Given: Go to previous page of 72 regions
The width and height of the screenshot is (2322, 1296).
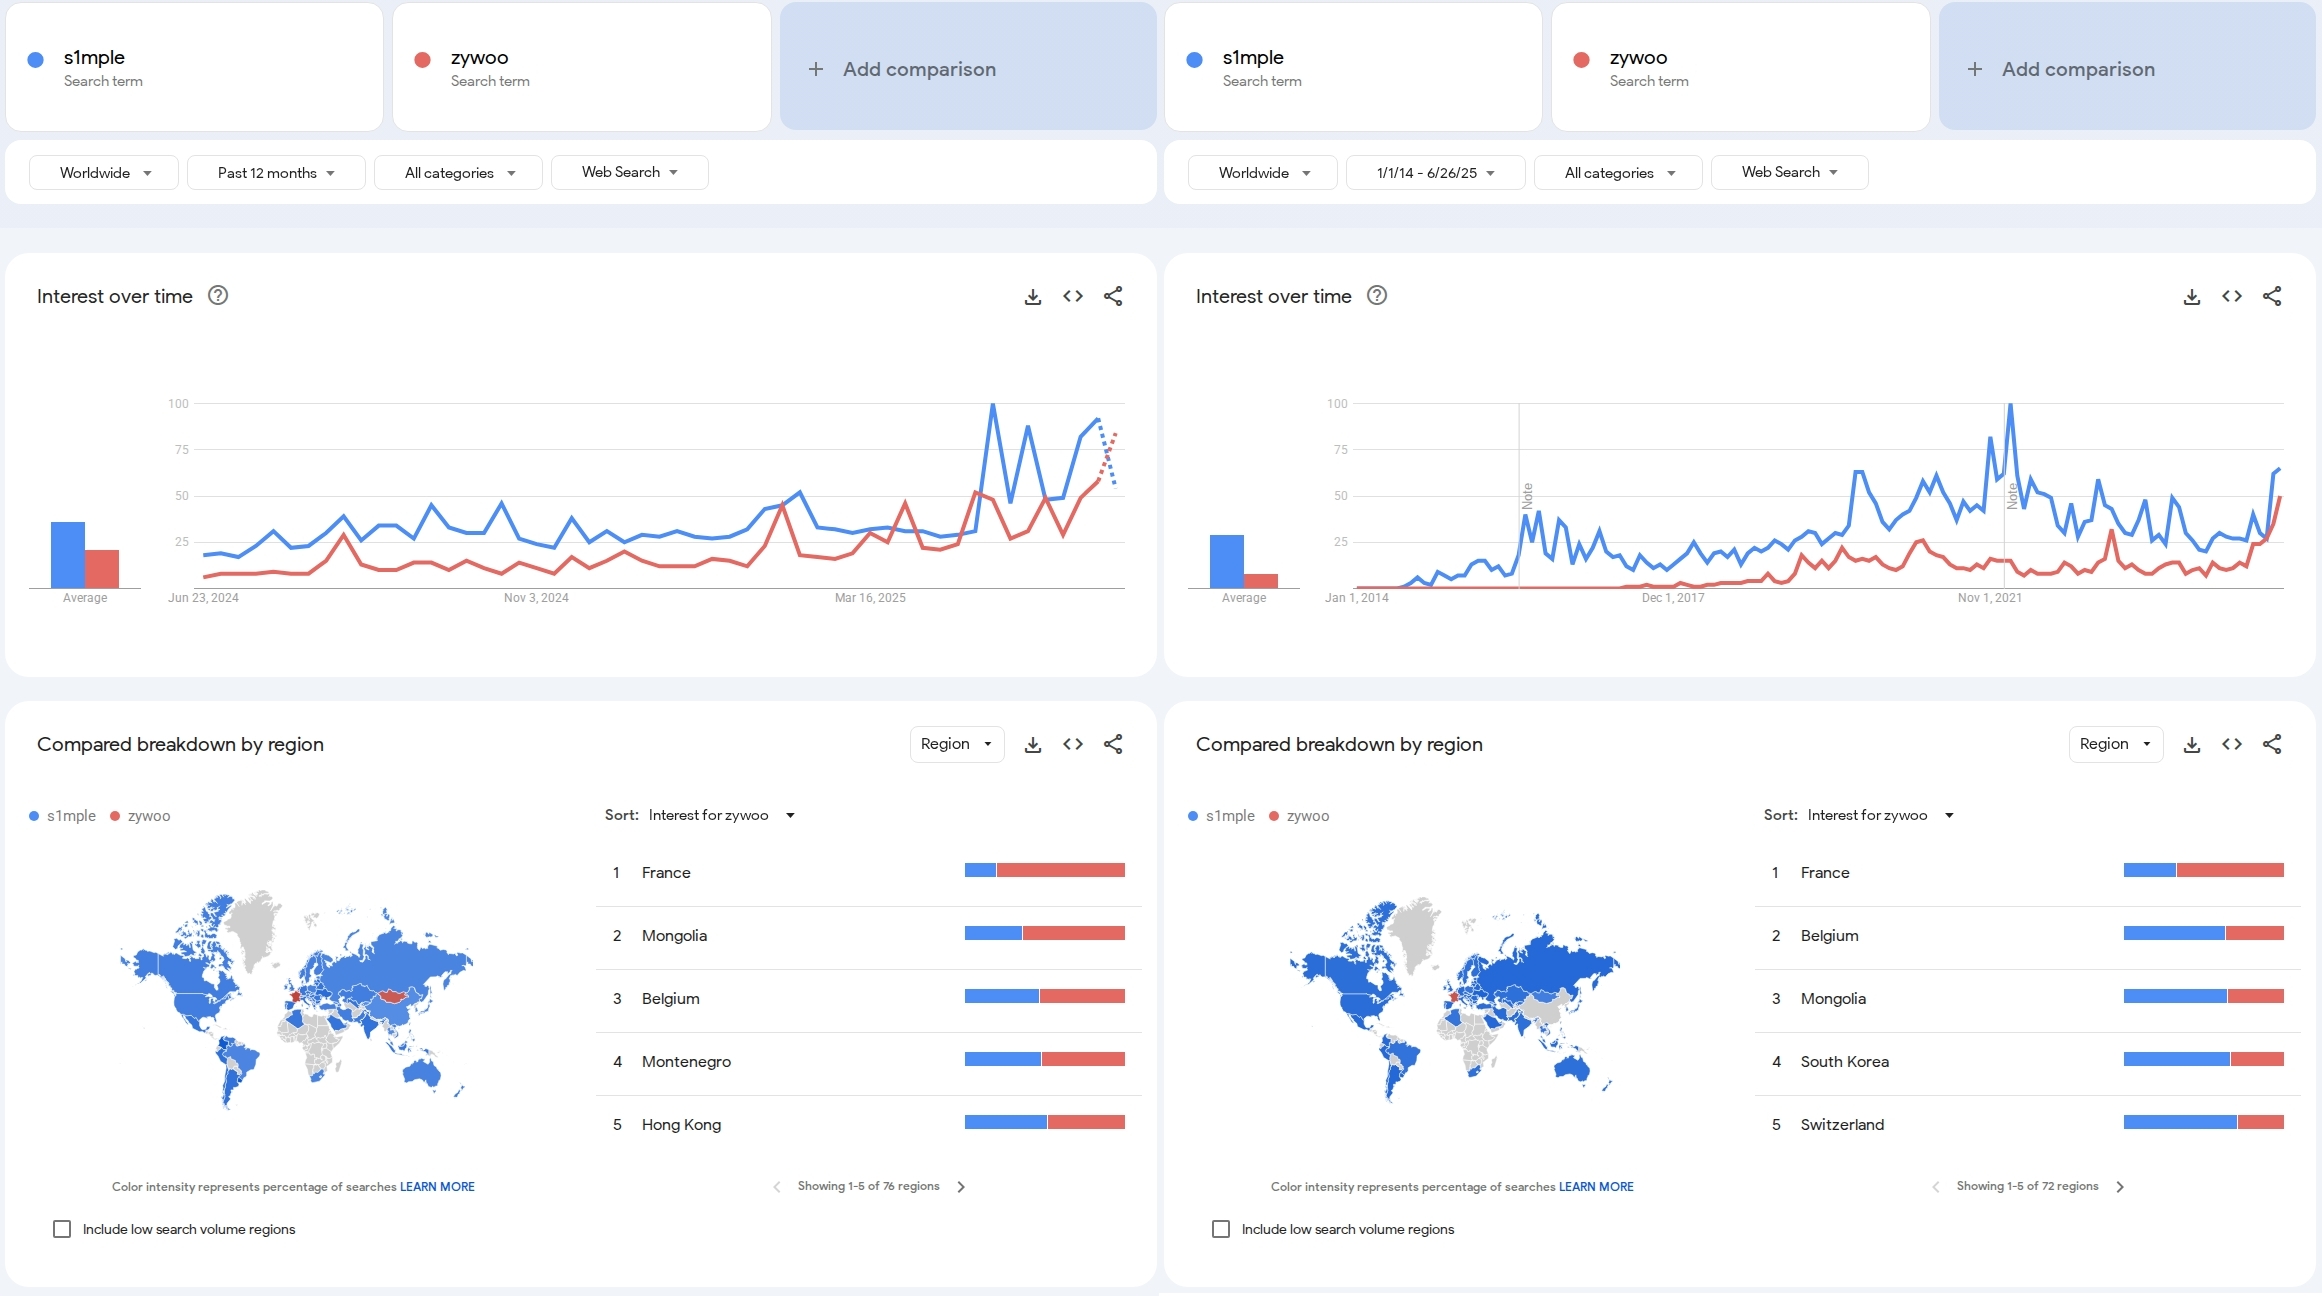Looking at the screenshot, I should pyautogui.click(x=1936, y=1187).
